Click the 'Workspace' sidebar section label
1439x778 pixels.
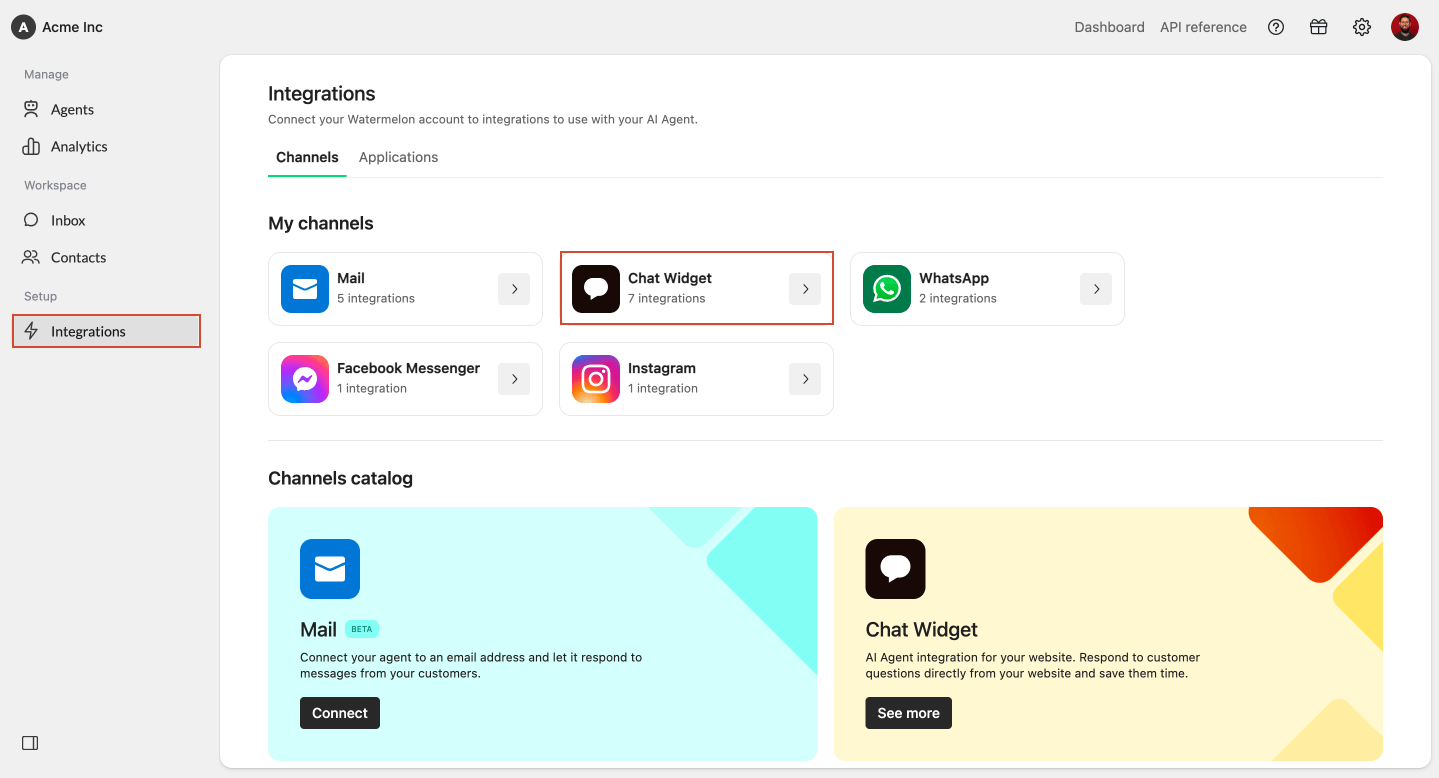[55, 185]
